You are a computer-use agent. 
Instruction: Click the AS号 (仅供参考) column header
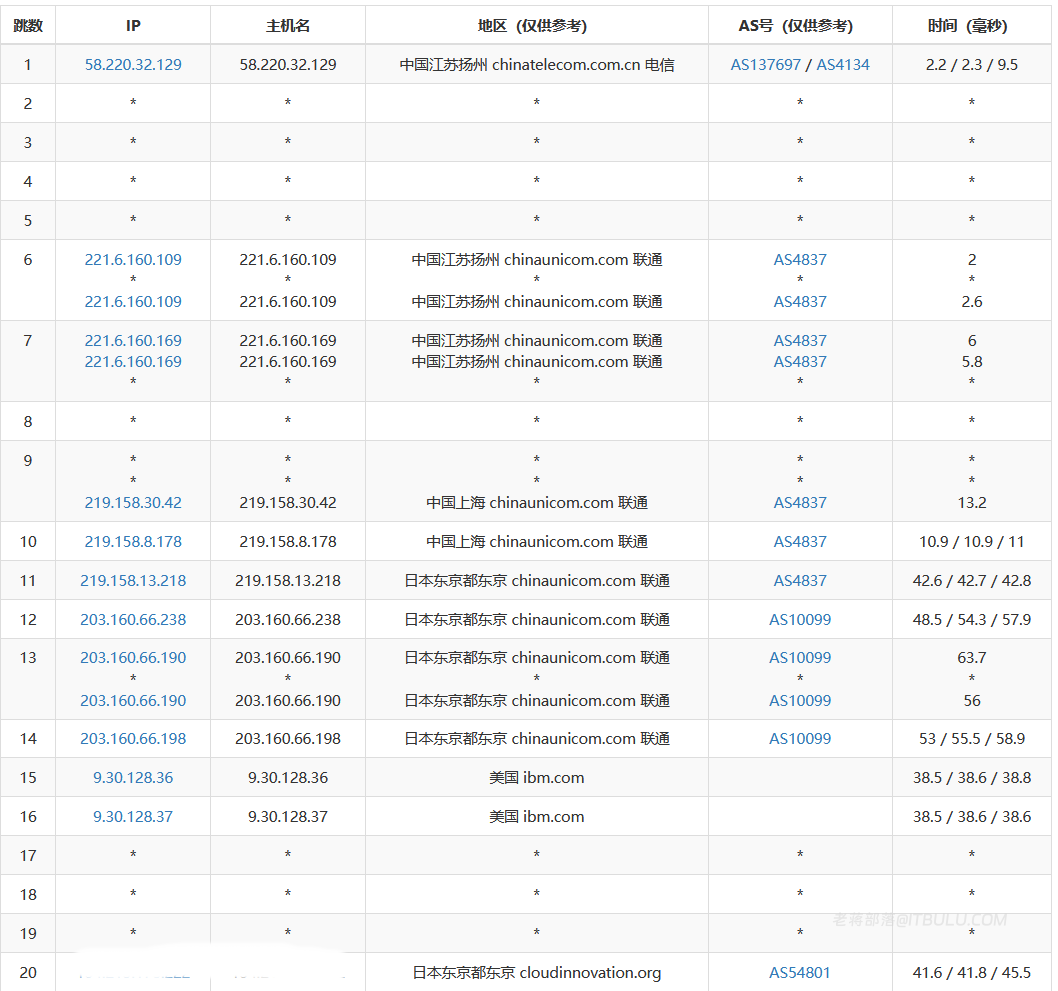tap(796, 26)
